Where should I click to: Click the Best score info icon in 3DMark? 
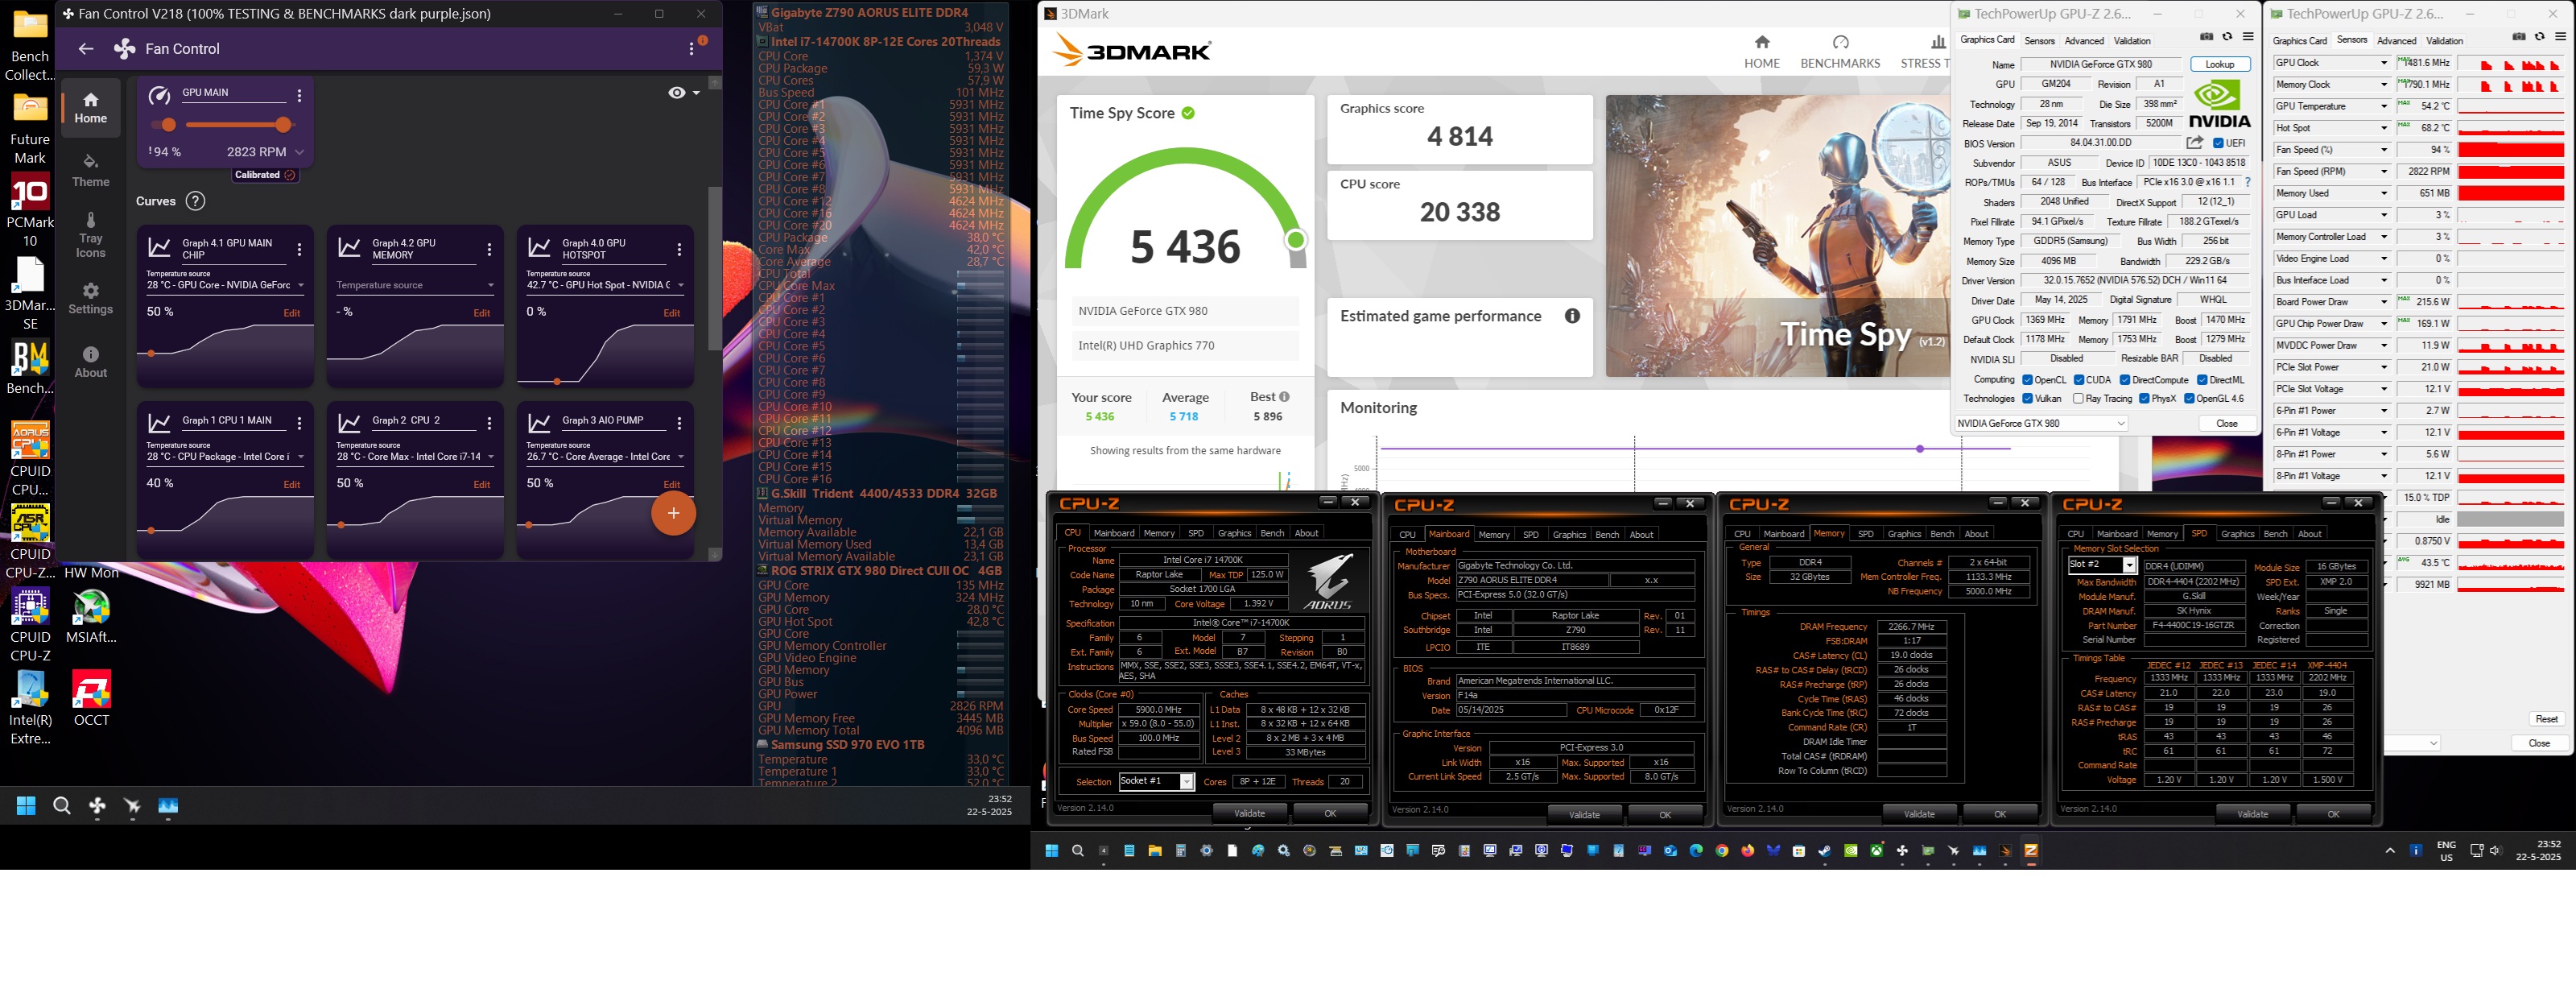click(x=1284, y=397)
